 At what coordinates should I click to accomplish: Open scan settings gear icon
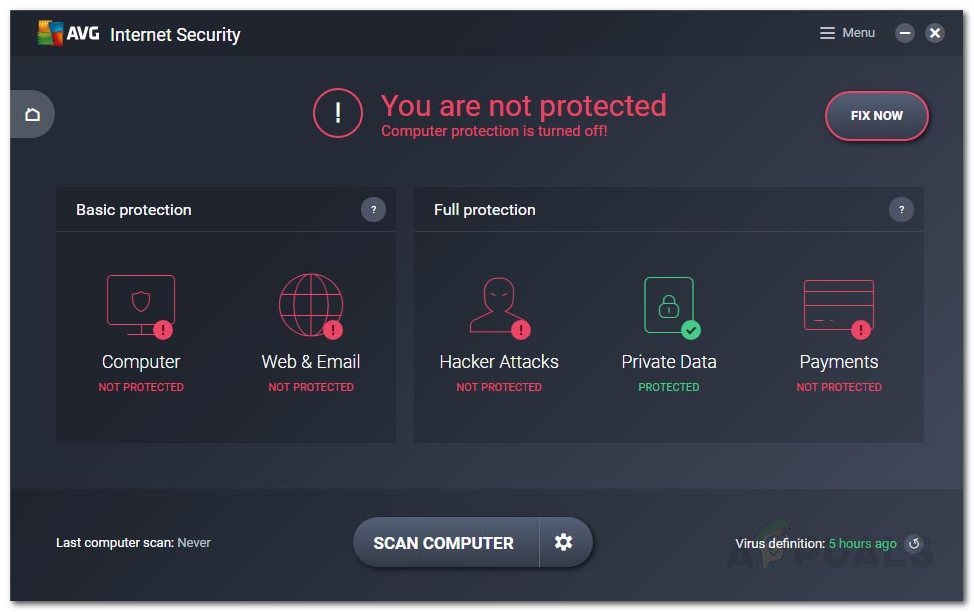[564, 542]
